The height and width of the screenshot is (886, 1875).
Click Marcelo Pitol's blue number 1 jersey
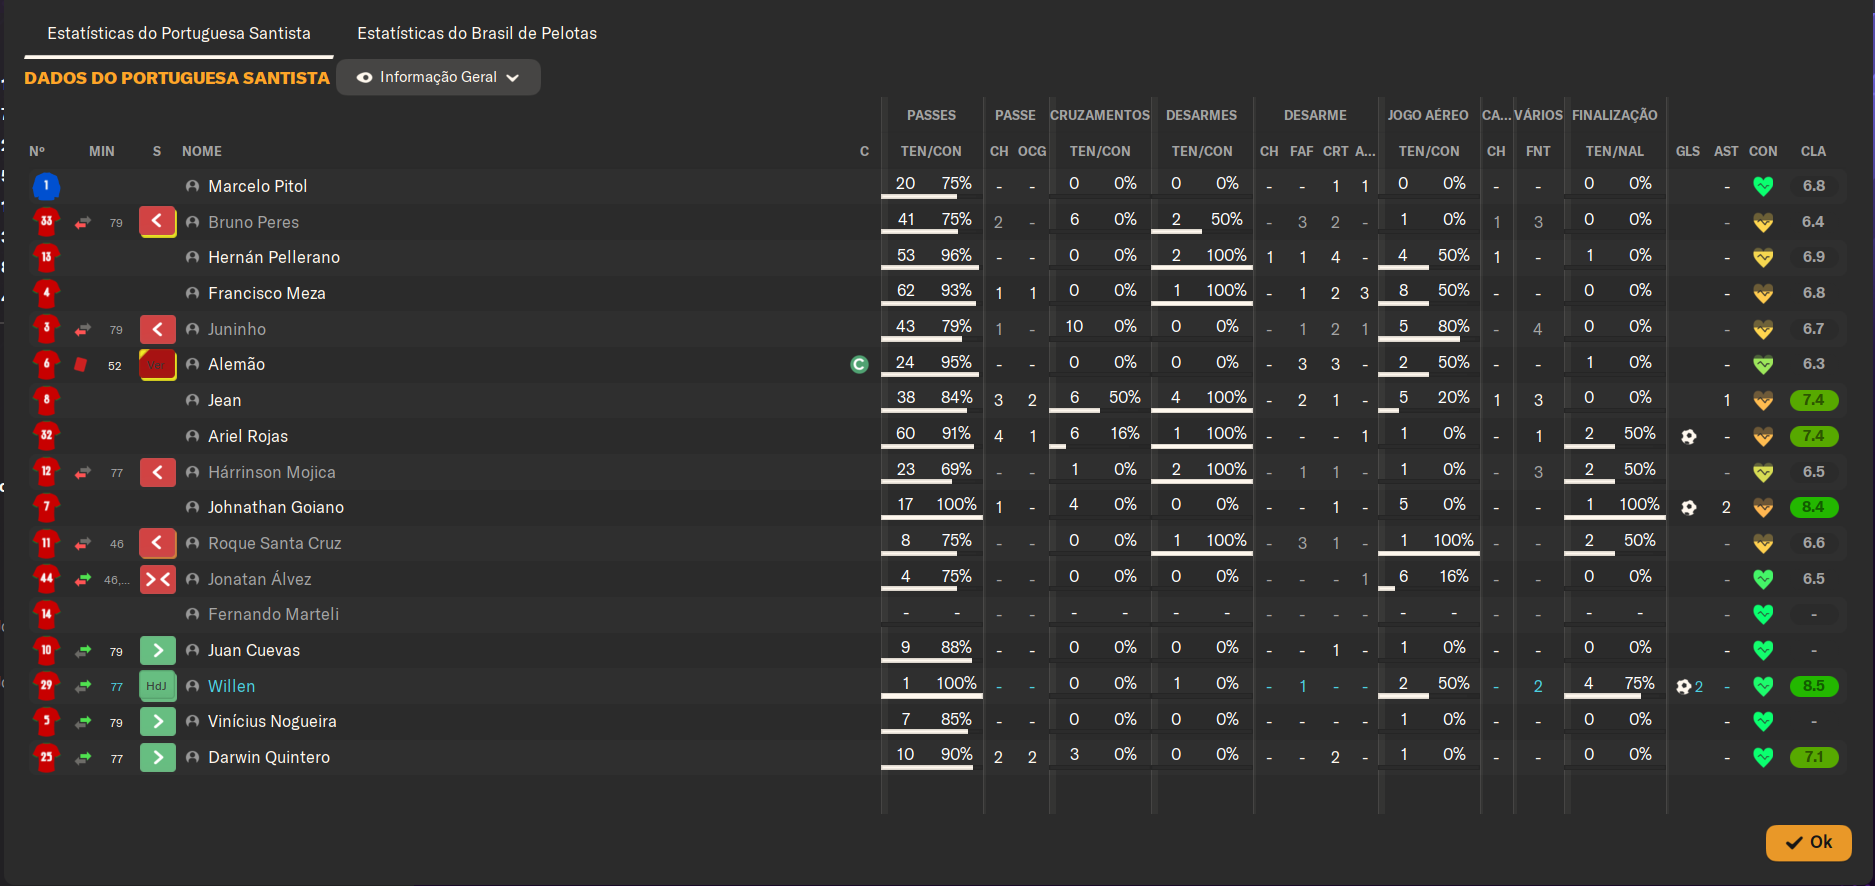[x=46, y=186]
